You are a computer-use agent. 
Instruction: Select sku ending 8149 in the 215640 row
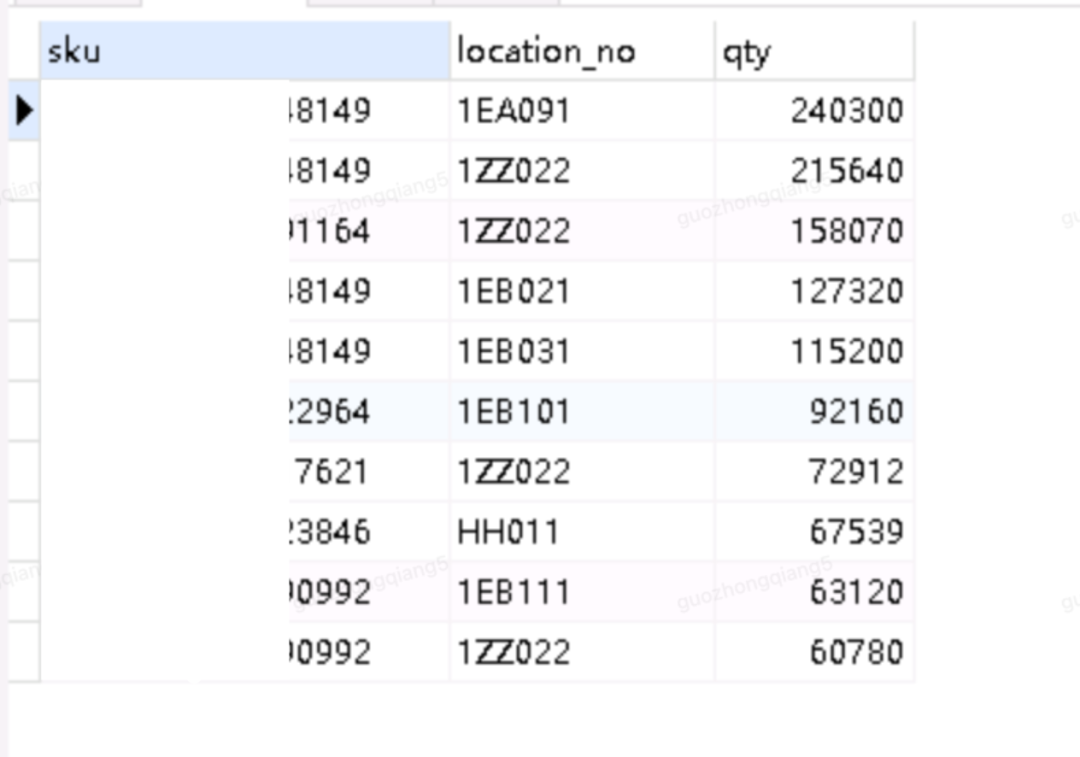(331, 171)
